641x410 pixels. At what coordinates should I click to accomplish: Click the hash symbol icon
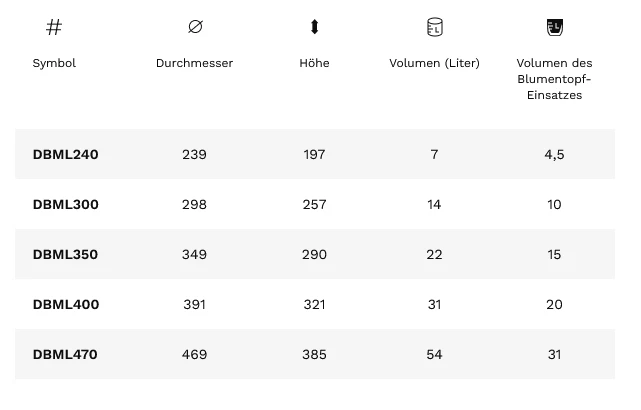point(54,27)
